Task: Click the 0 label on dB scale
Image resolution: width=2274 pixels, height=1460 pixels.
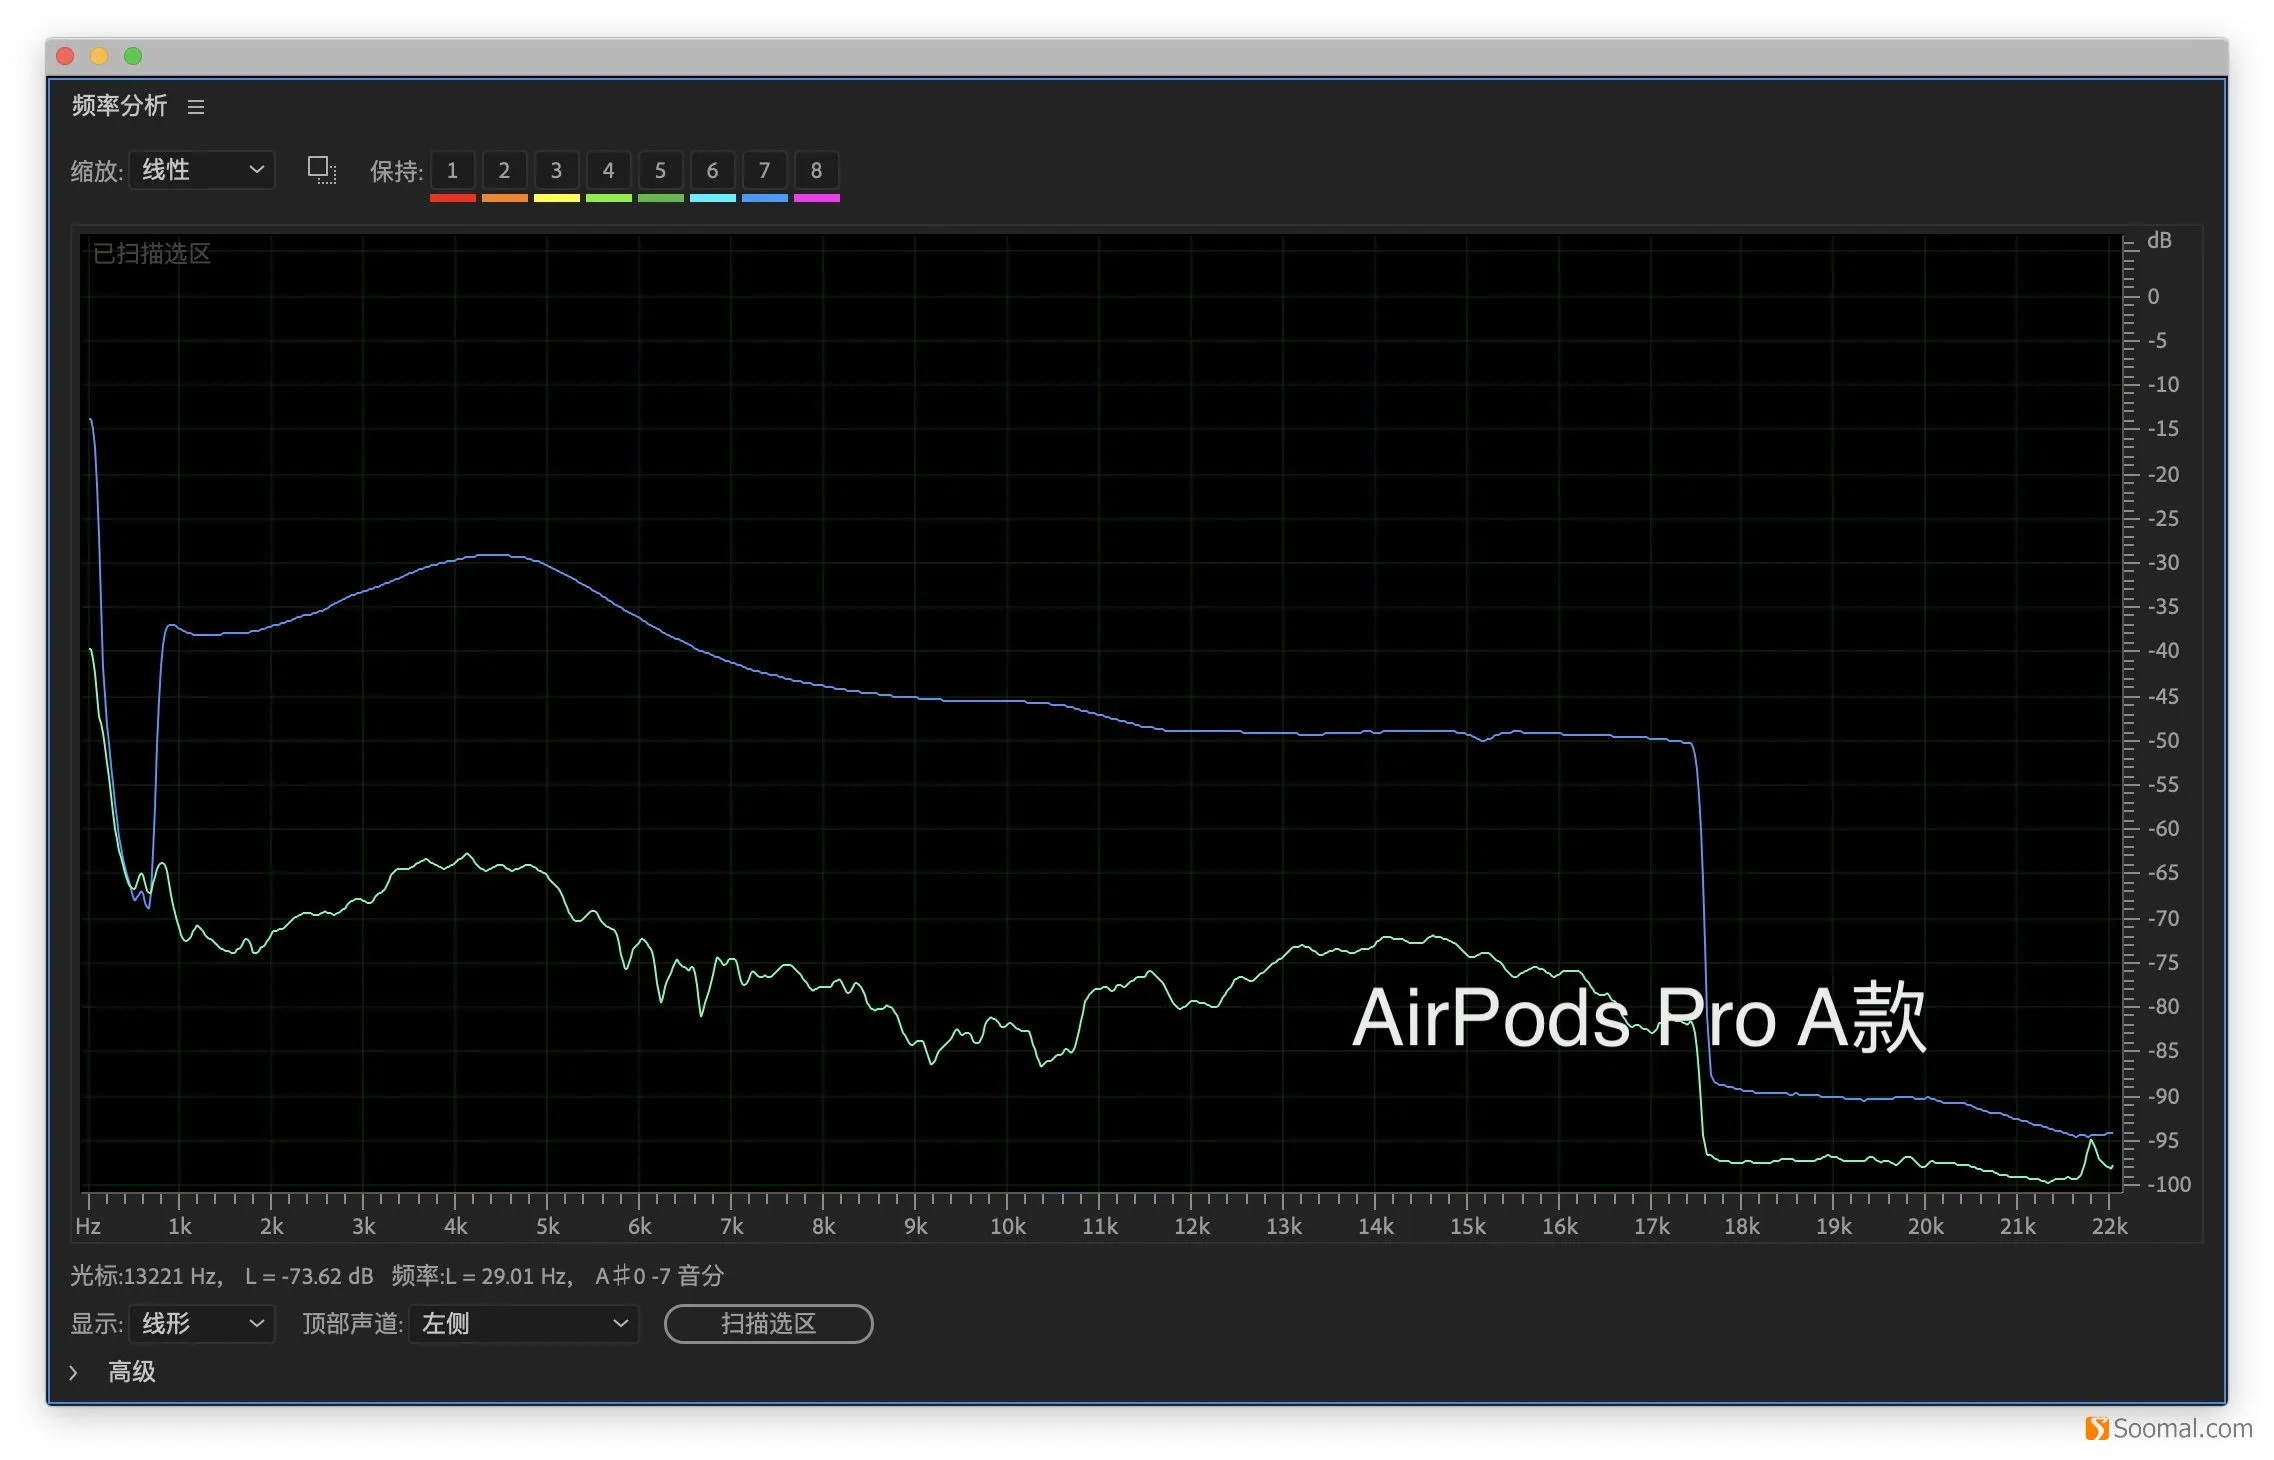Action: click(2153, 297)
